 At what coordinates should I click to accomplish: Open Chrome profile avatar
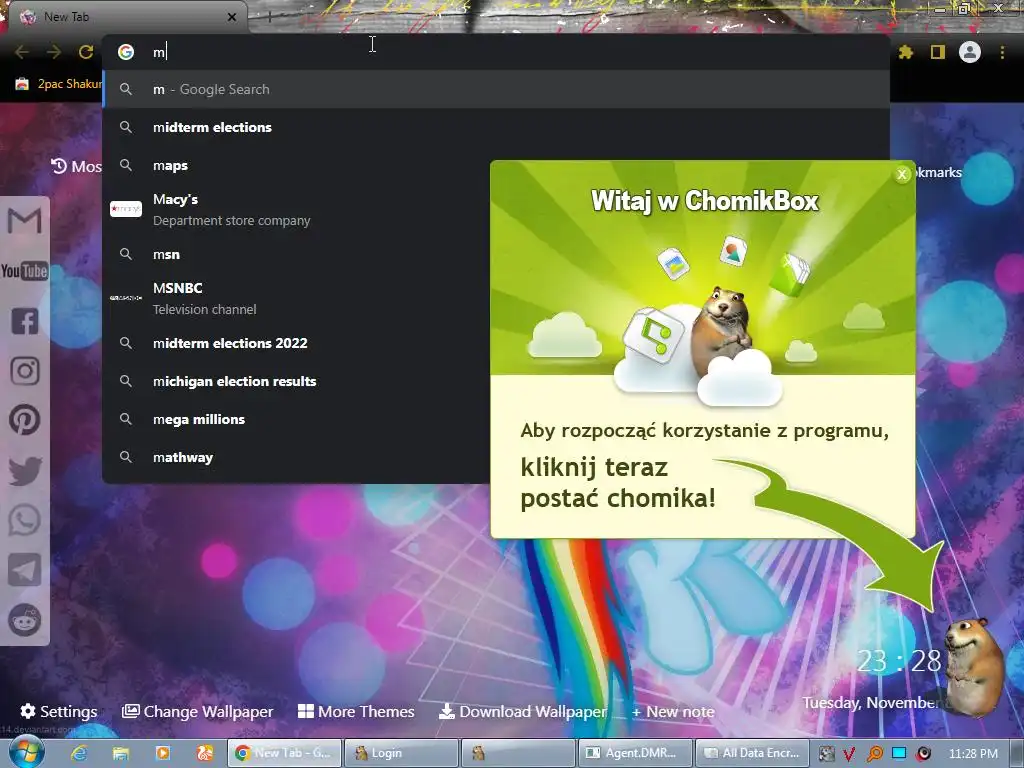[970, 52]
